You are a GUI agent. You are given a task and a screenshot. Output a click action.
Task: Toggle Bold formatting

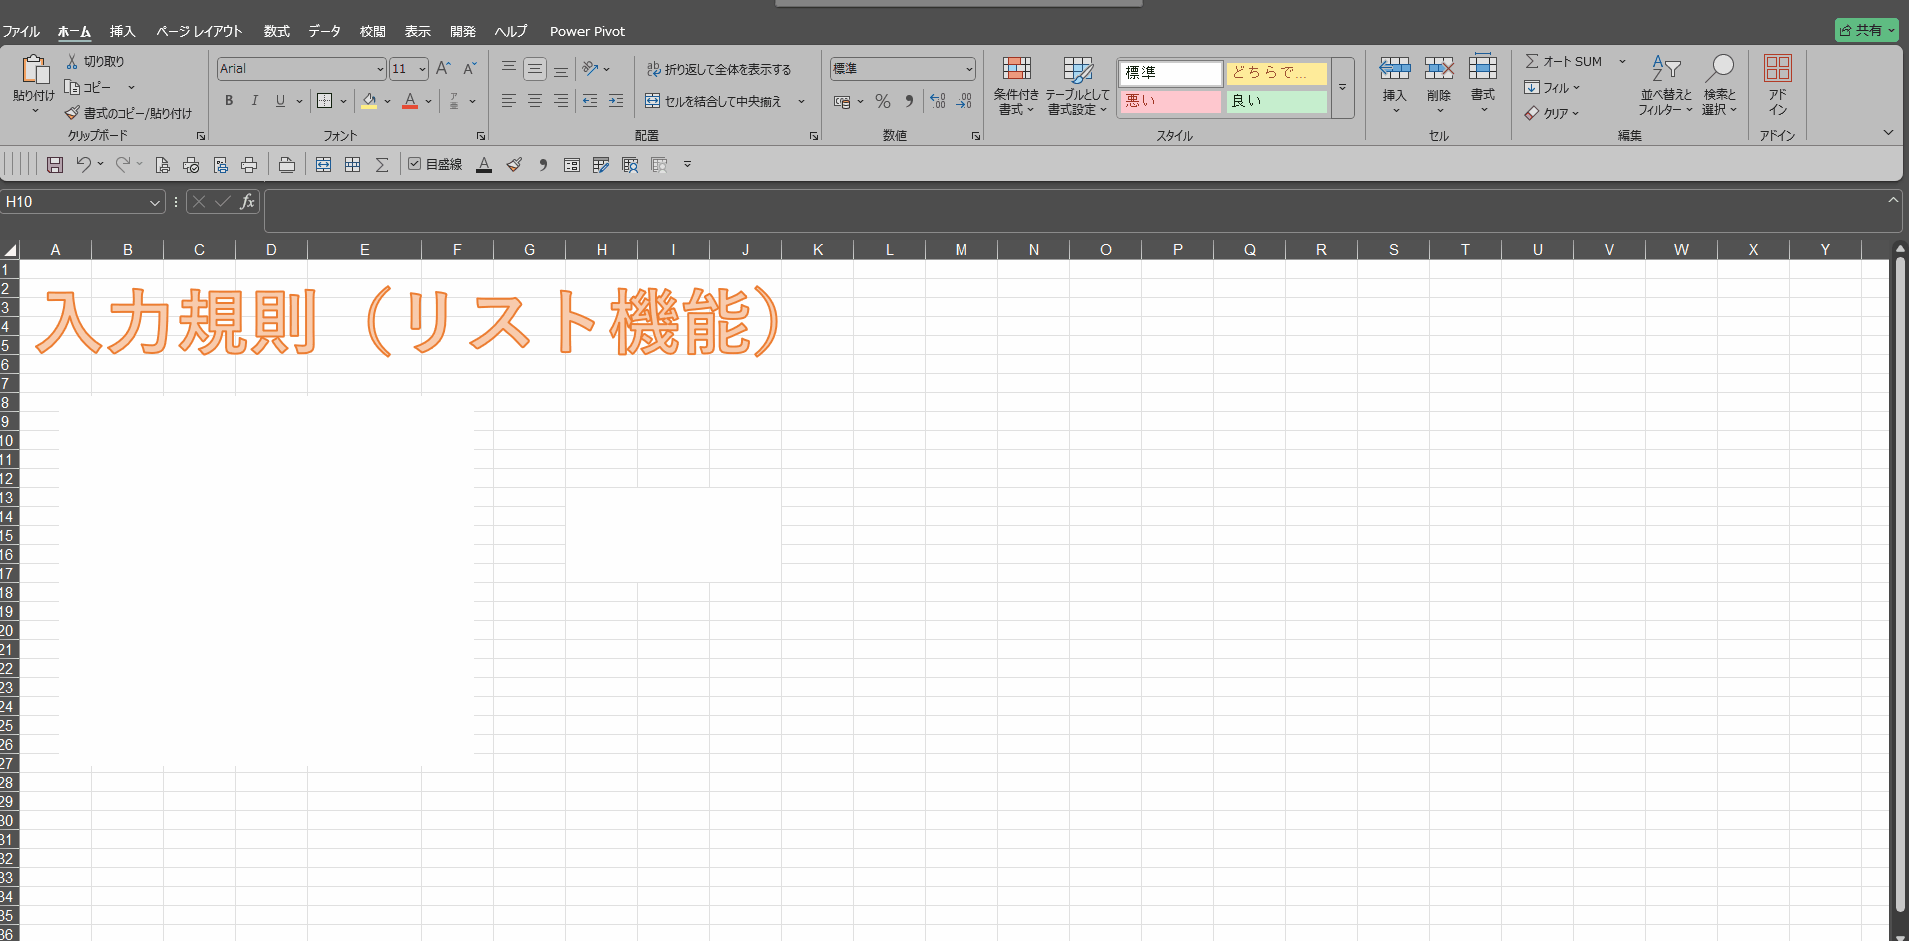pos(229,101)
